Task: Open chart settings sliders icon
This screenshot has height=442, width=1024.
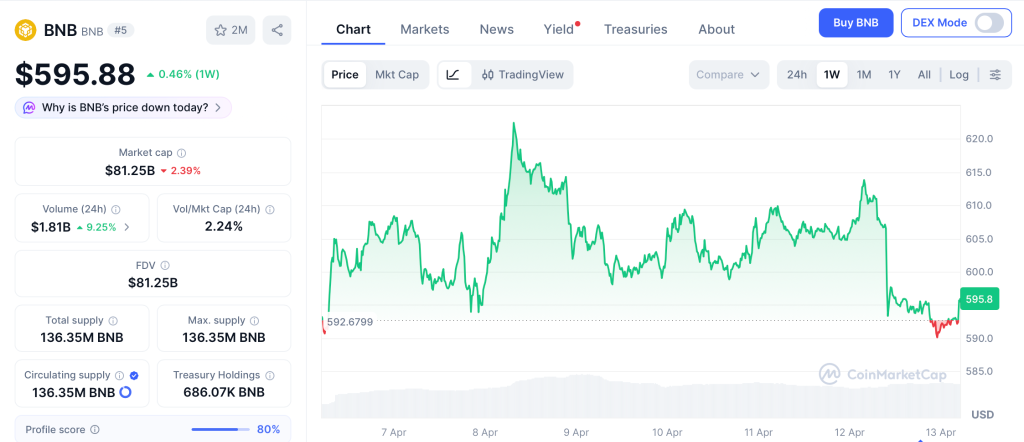Action: click(x=995, y=75)
